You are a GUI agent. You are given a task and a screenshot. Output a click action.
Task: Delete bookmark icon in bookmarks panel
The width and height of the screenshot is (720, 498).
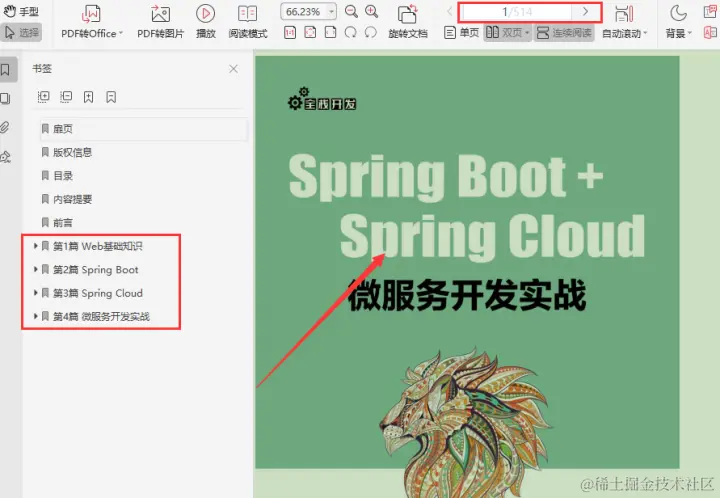111,96
